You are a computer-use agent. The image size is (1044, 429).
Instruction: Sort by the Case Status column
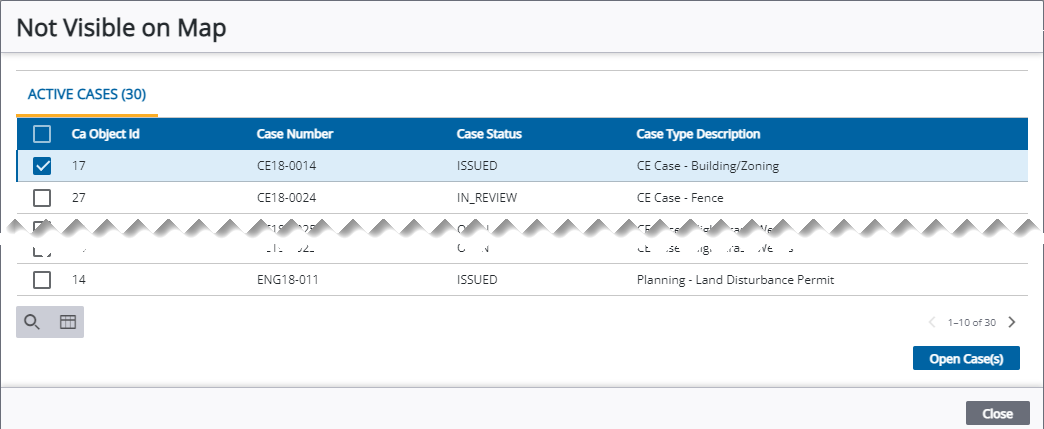point(489,134)
